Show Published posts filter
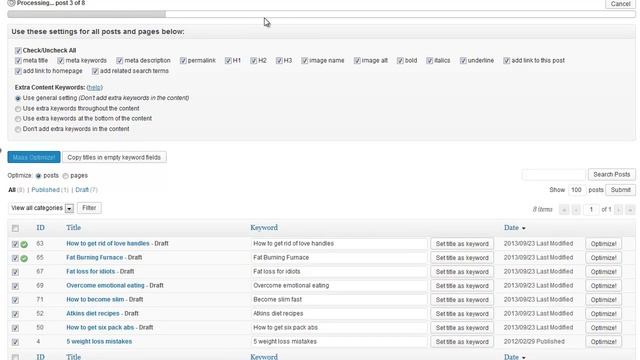Image resolution: width=640 pixels, height=360 pixels. [46, 190]
